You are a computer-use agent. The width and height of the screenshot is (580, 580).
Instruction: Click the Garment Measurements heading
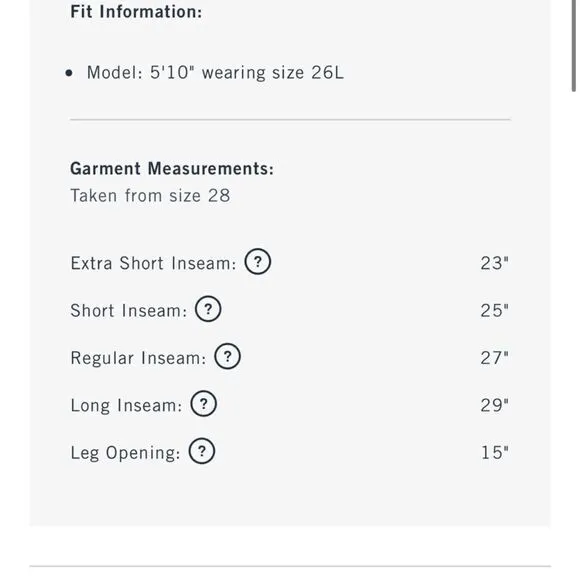coord(172,168)
